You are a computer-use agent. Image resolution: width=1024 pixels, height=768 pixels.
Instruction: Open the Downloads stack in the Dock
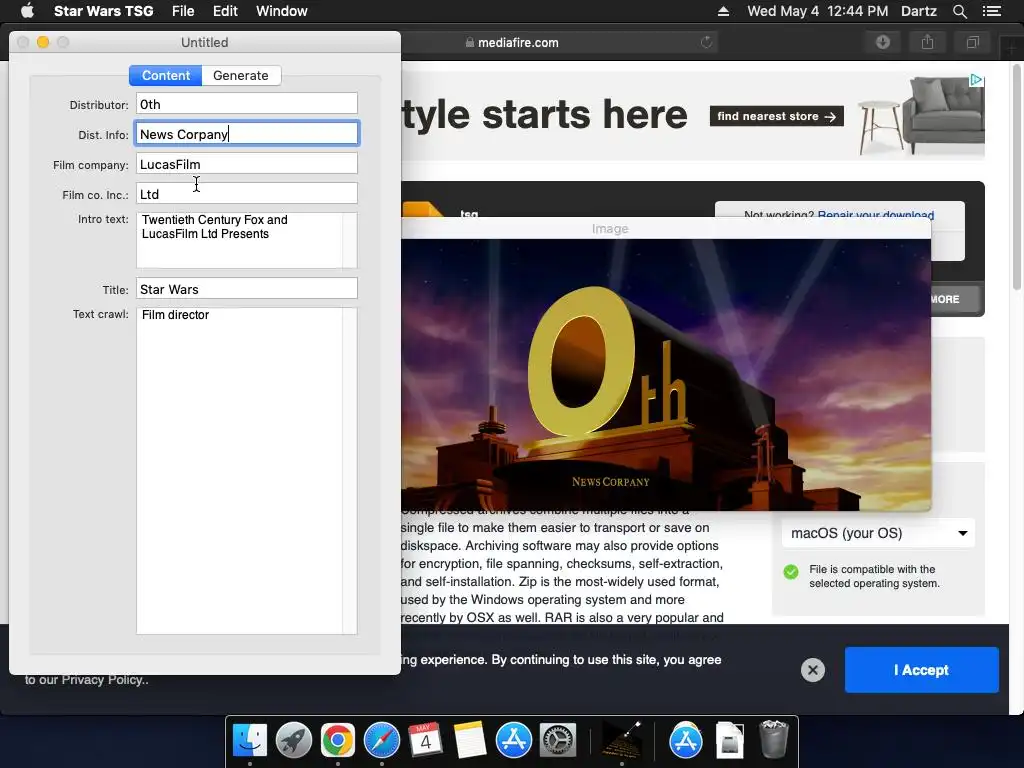tap(729, 741)
